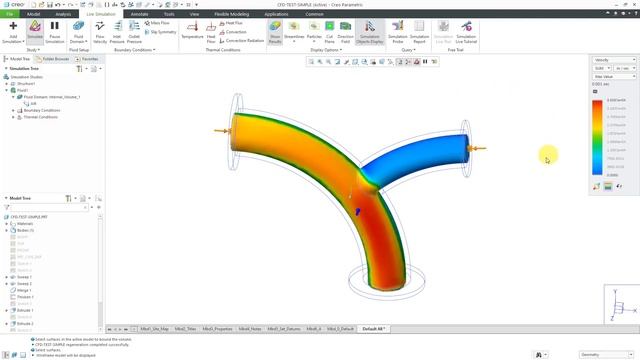Switch to the View ribbon tab

point(194,14)
